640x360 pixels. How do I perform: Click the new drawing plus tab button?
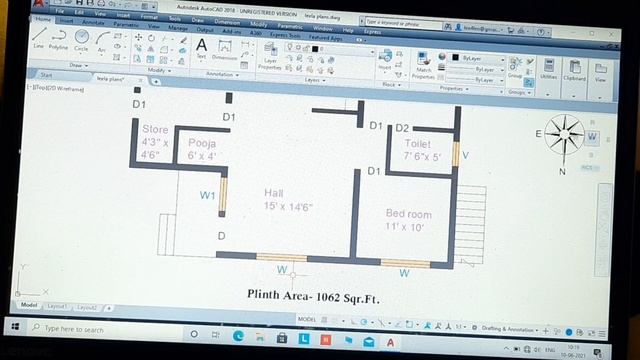(156, 82)
